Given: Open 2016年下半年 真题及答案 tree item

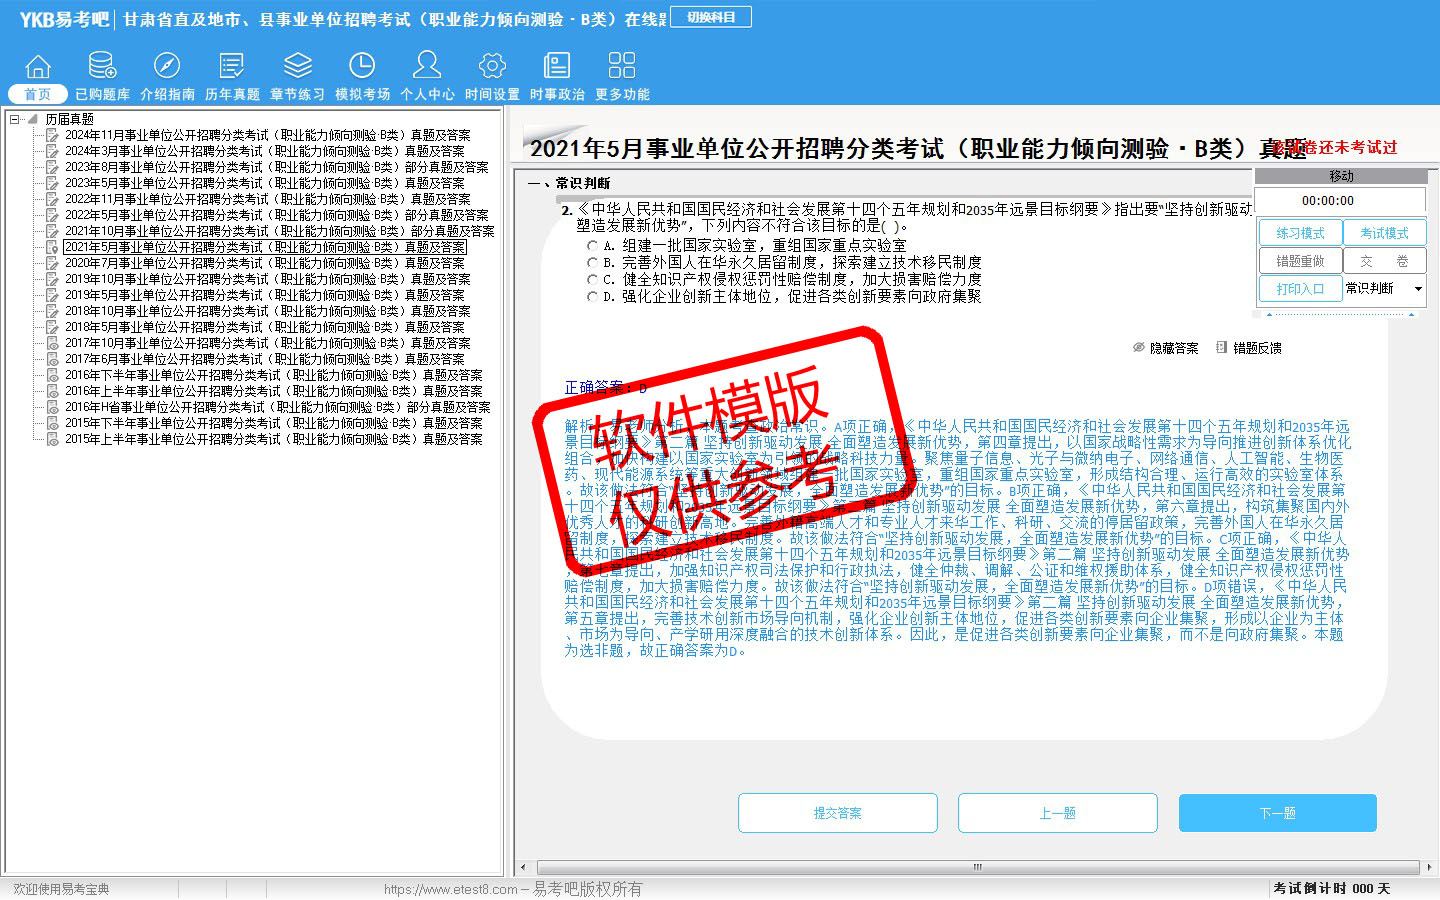Looking at the screenshot, I should [274, 375].
